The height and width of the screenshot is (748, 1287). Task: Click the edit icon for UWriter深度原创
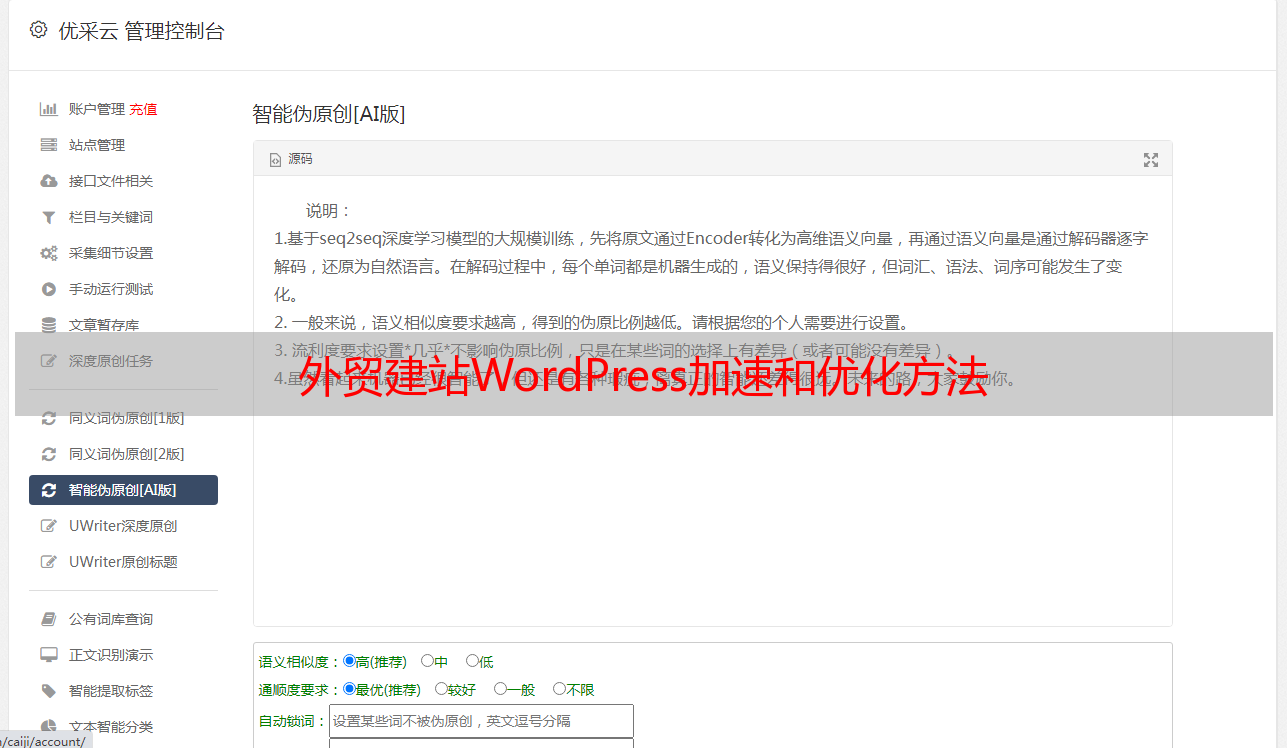pos(48,526)
